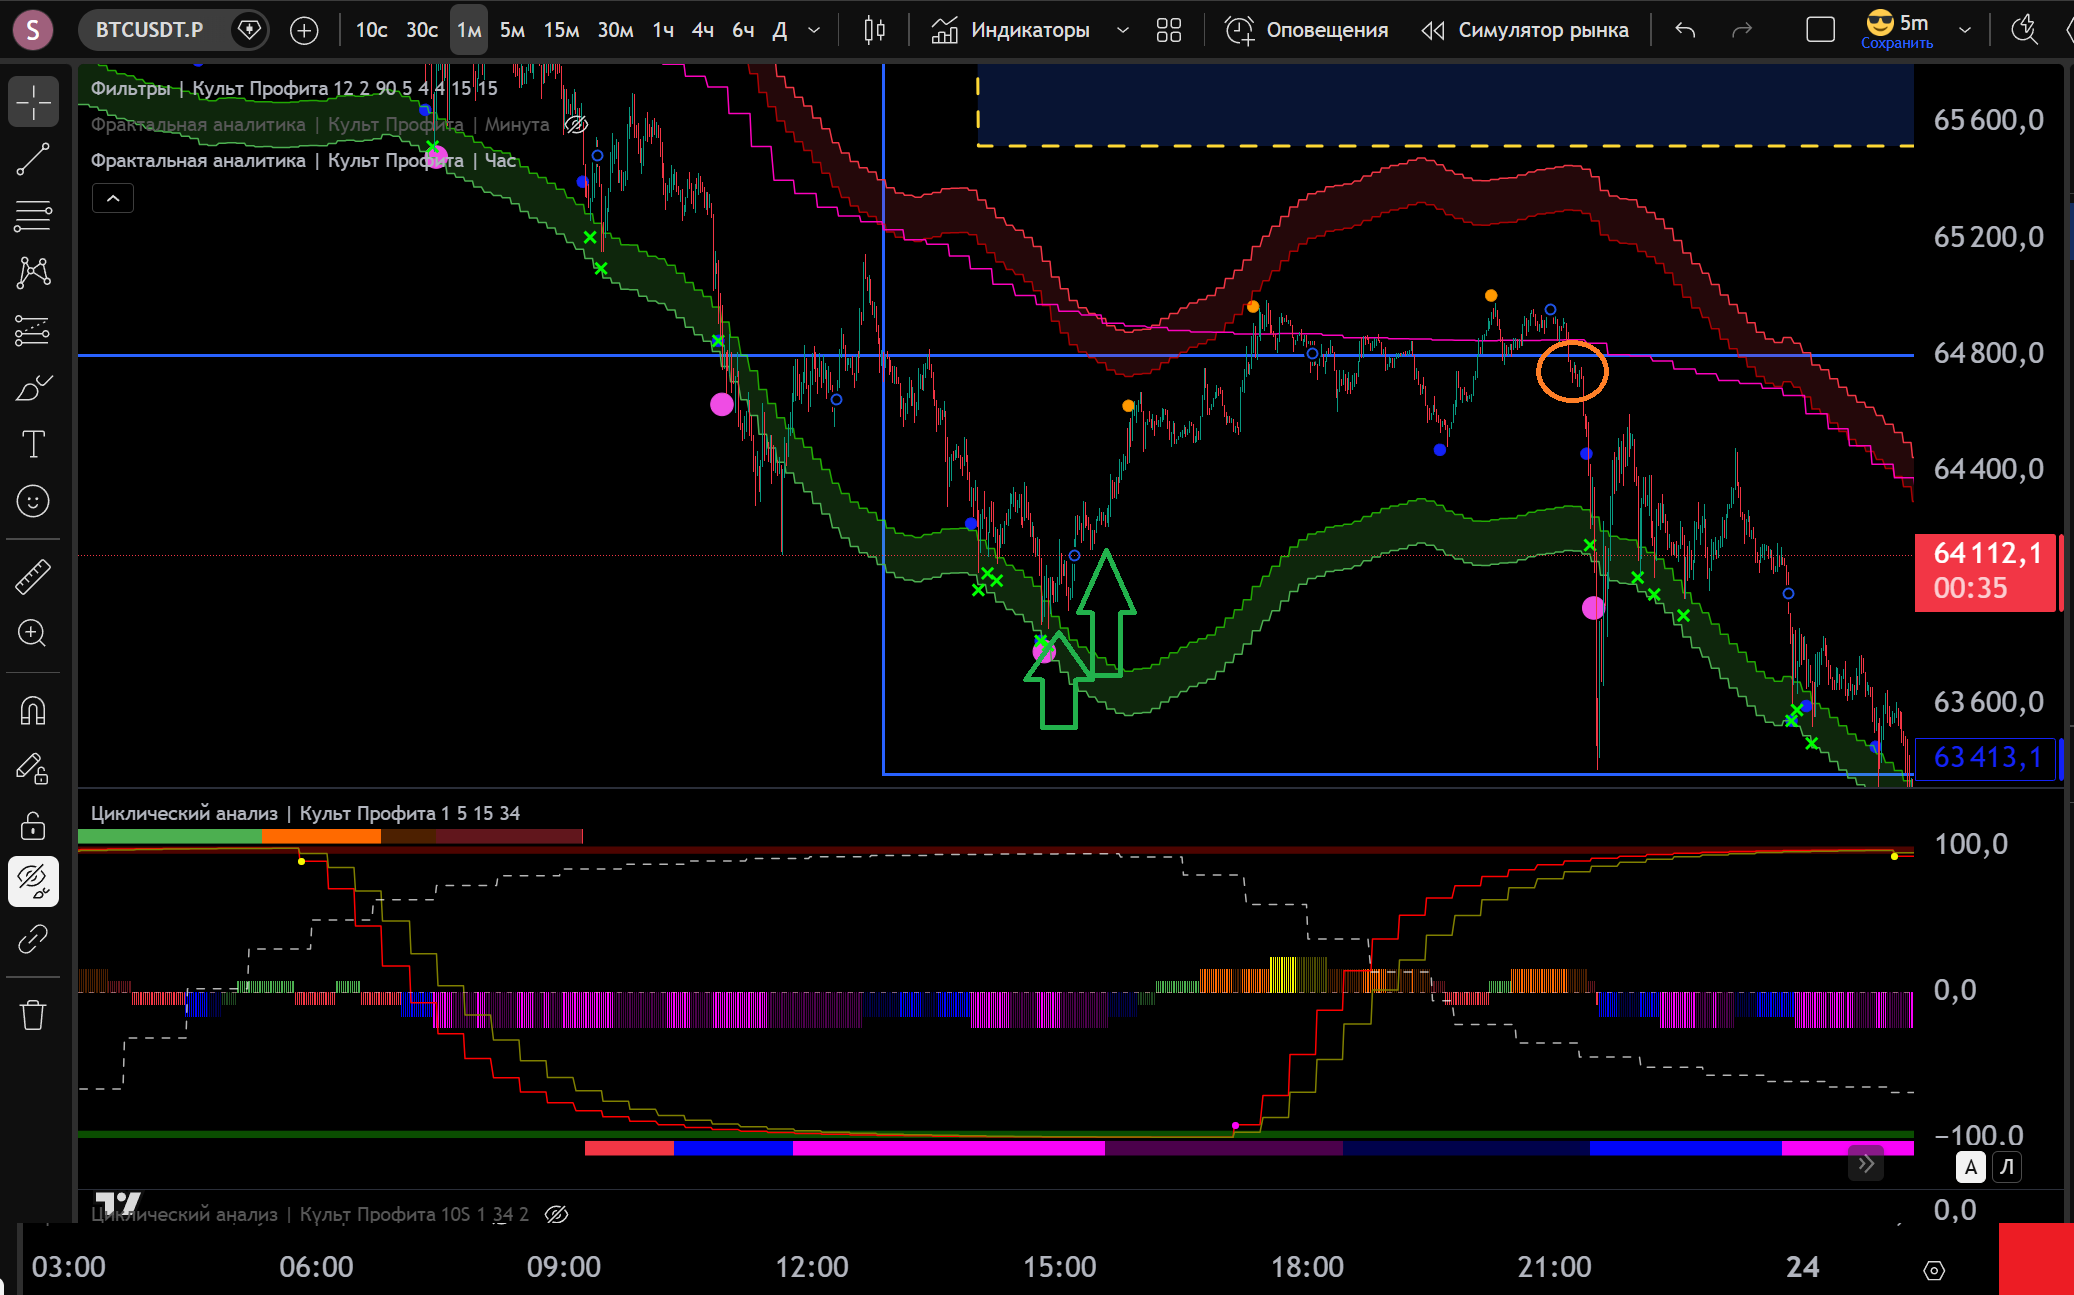Open the candlestick chart style selector
Viewport: 2074px width, 1295px height.
874,30
